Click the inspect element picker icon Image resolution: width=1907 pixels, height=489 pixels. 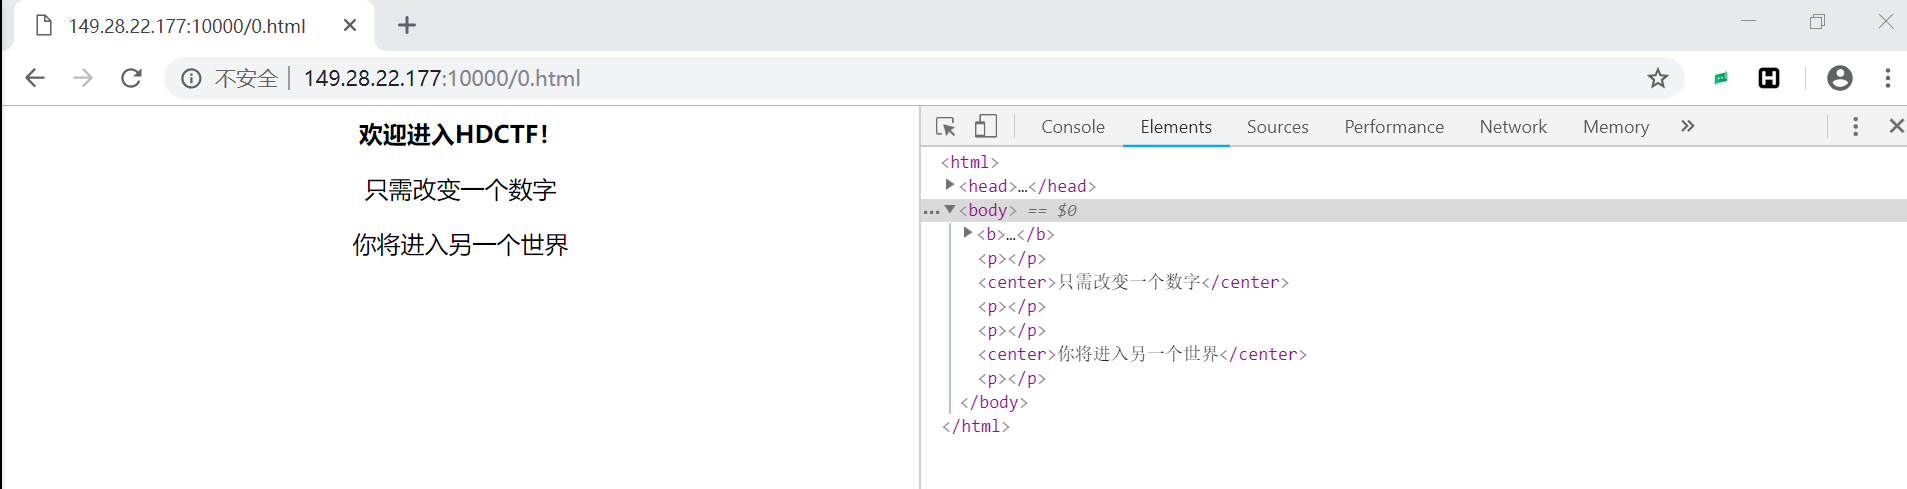[x=945, y=127]
